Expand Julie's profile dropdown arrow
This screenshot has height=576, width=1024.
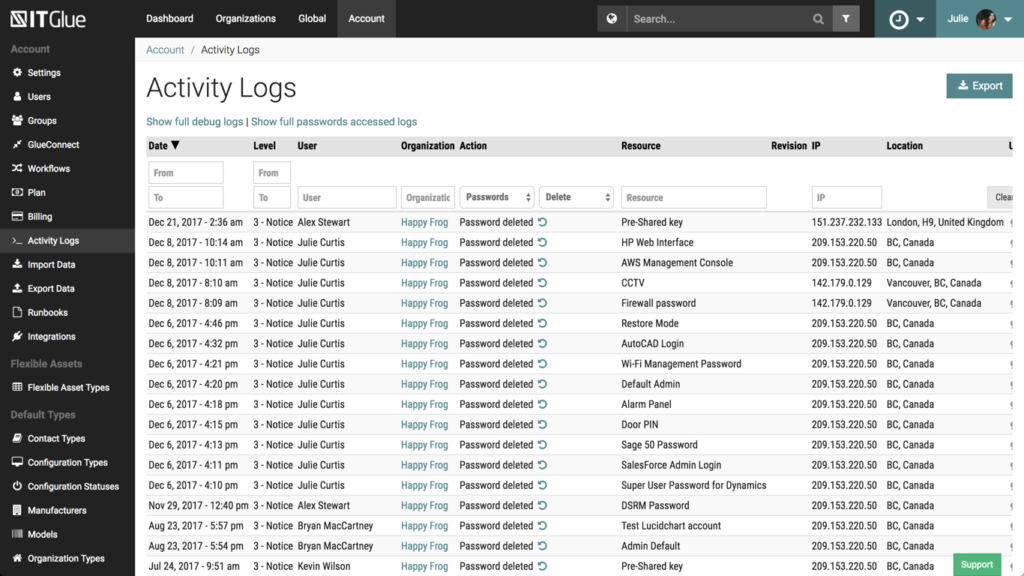click(x=1008, y=18)
